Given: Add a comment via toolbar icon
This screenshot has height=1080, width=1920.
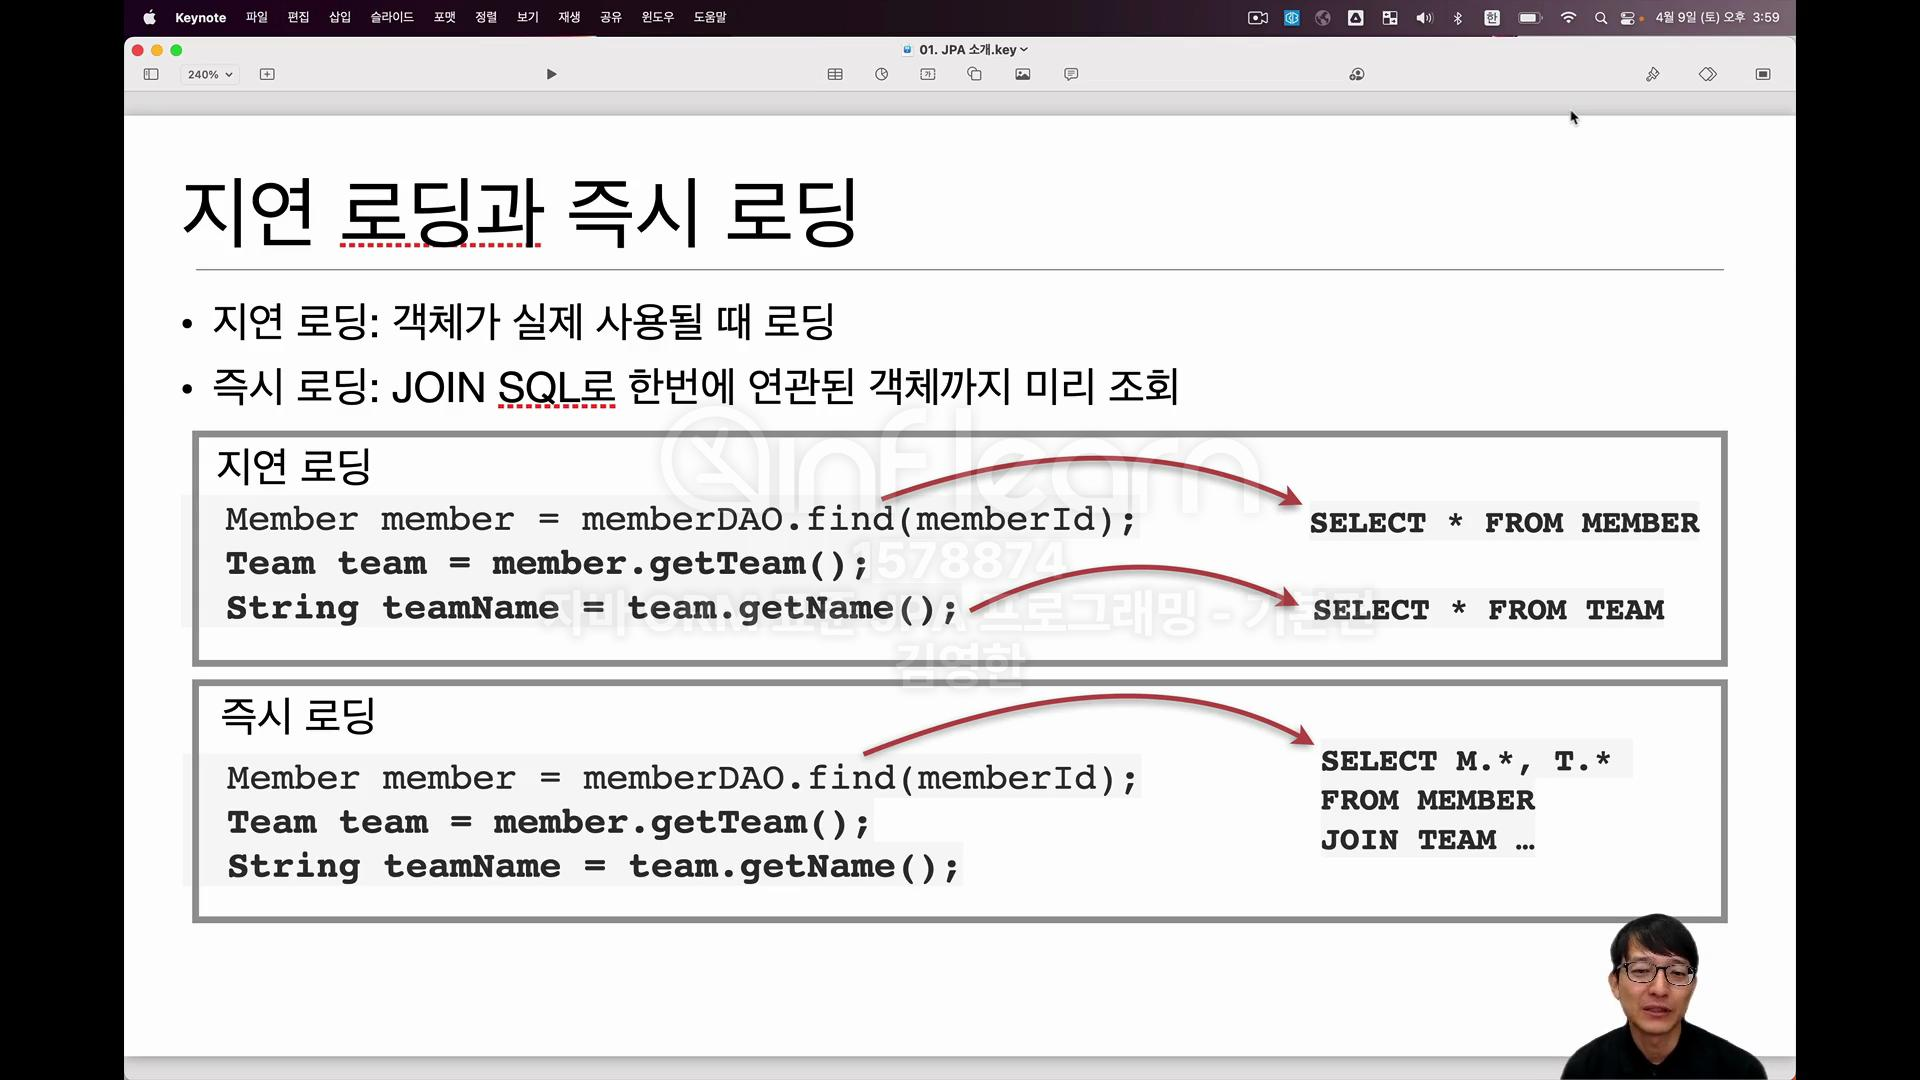Looking at the screenshot, I should (x=1071, y=74).
